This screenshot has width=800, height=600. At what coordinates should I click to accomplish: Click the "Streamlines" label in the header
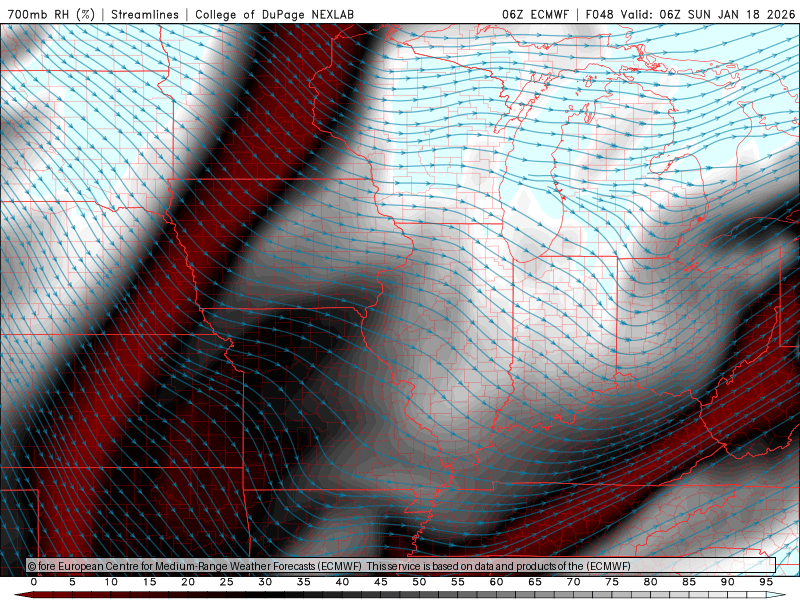click(145, 14)
